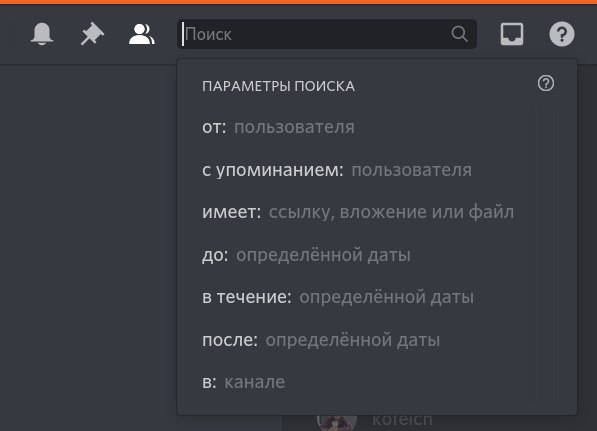The height and width of the screenshot is (431, 597).
Task: Select 'в течение: определённой даты' option
Action: point(377,297)
